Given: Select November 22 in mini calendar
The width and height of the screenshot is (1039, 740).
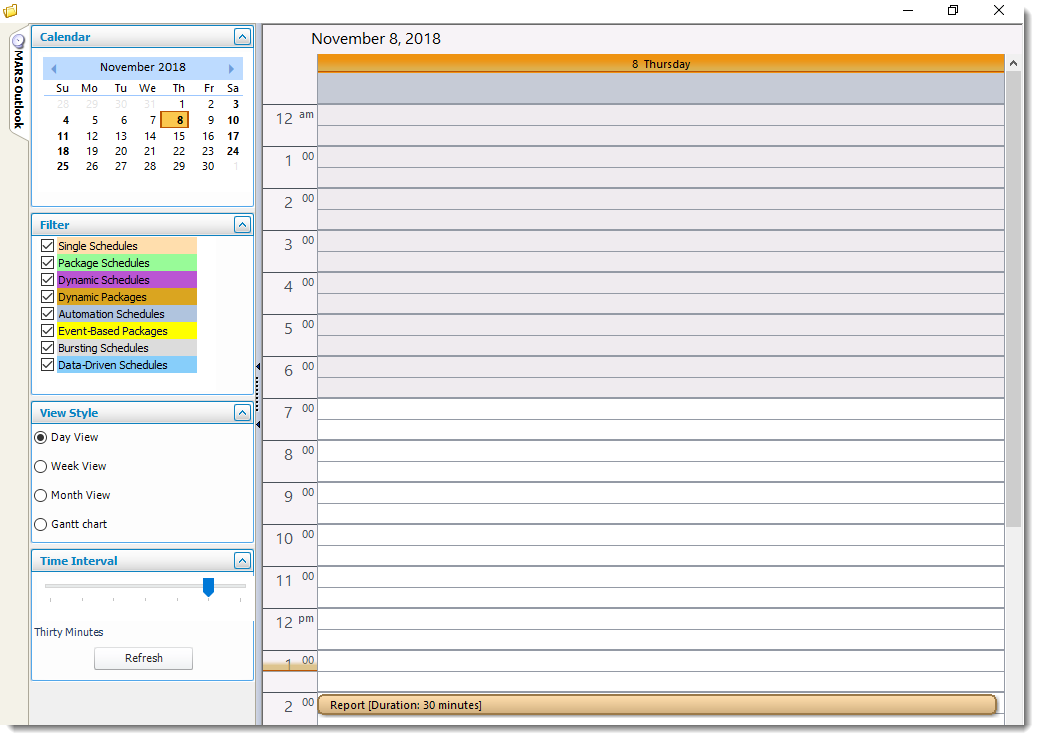Looking at the screenshot, I should point(179,151).
